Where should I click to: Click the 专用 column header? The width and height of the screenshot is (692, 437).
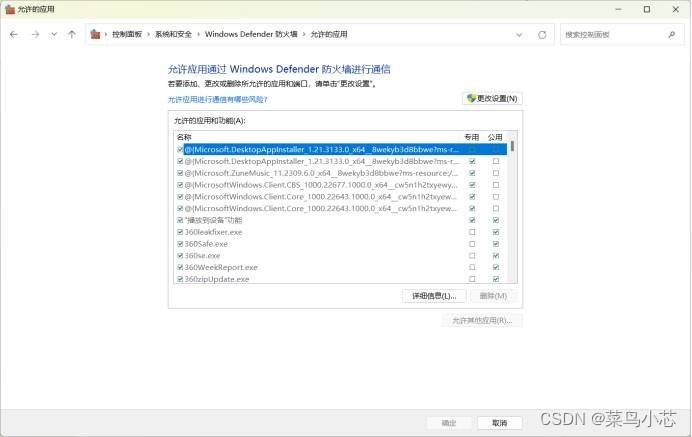pyautogui.click(x=472, y=137)
